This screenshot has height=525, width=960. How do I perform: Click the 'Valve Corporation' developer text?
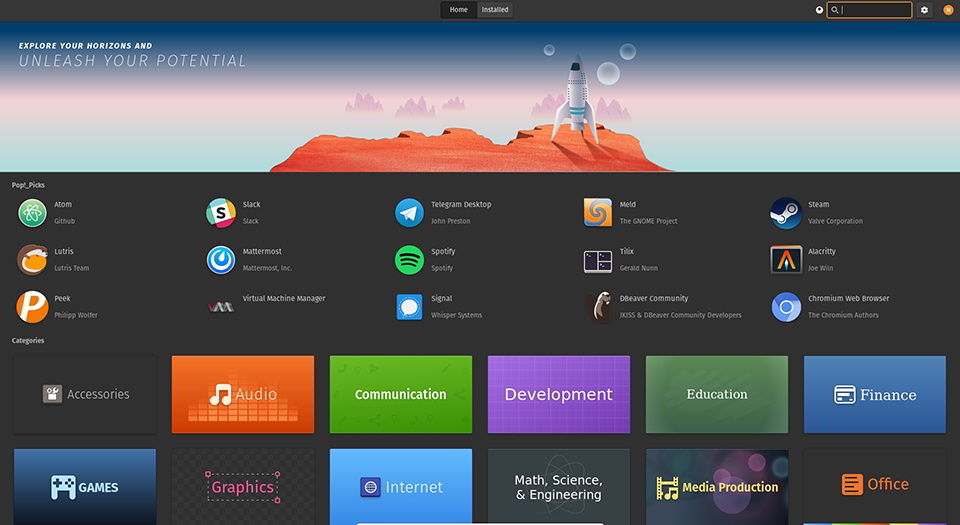pos(835,221)
